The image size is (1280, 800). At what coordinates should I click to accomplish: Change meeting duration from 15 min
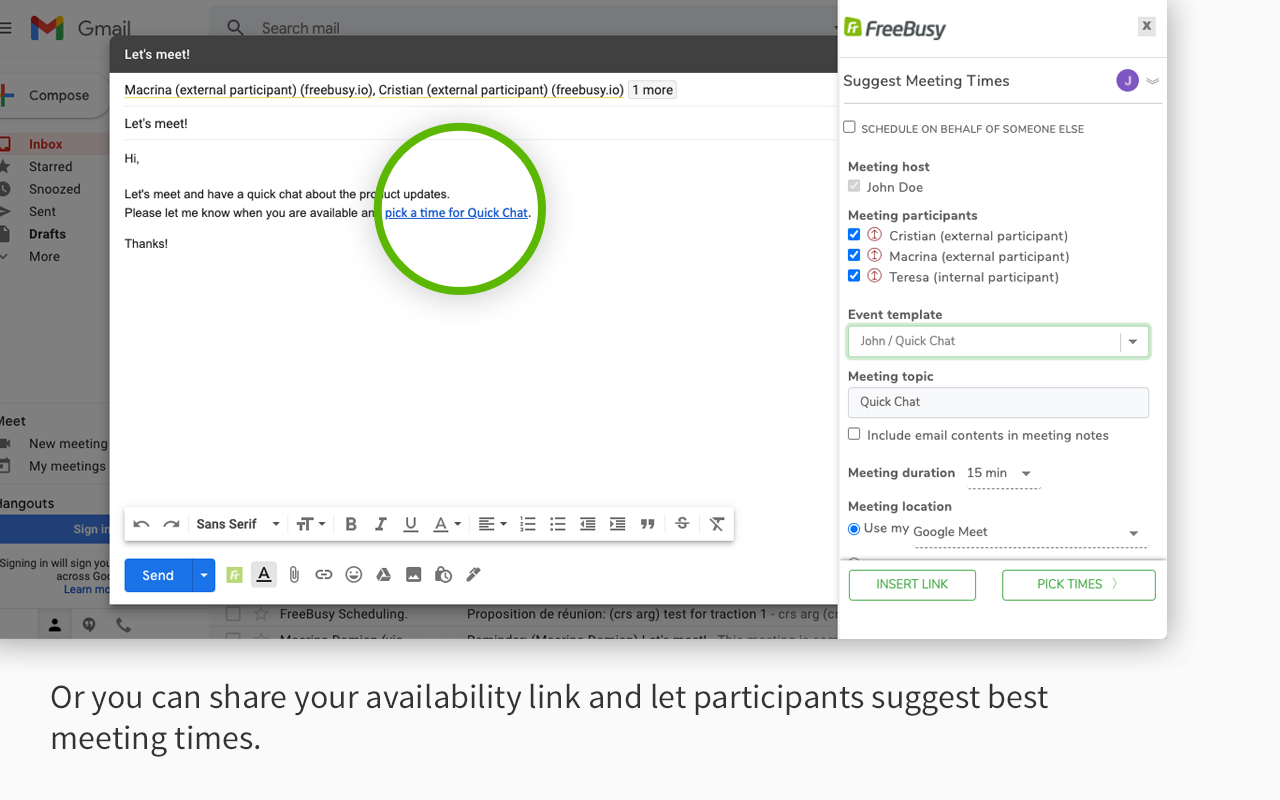[x=1003, y=473]
